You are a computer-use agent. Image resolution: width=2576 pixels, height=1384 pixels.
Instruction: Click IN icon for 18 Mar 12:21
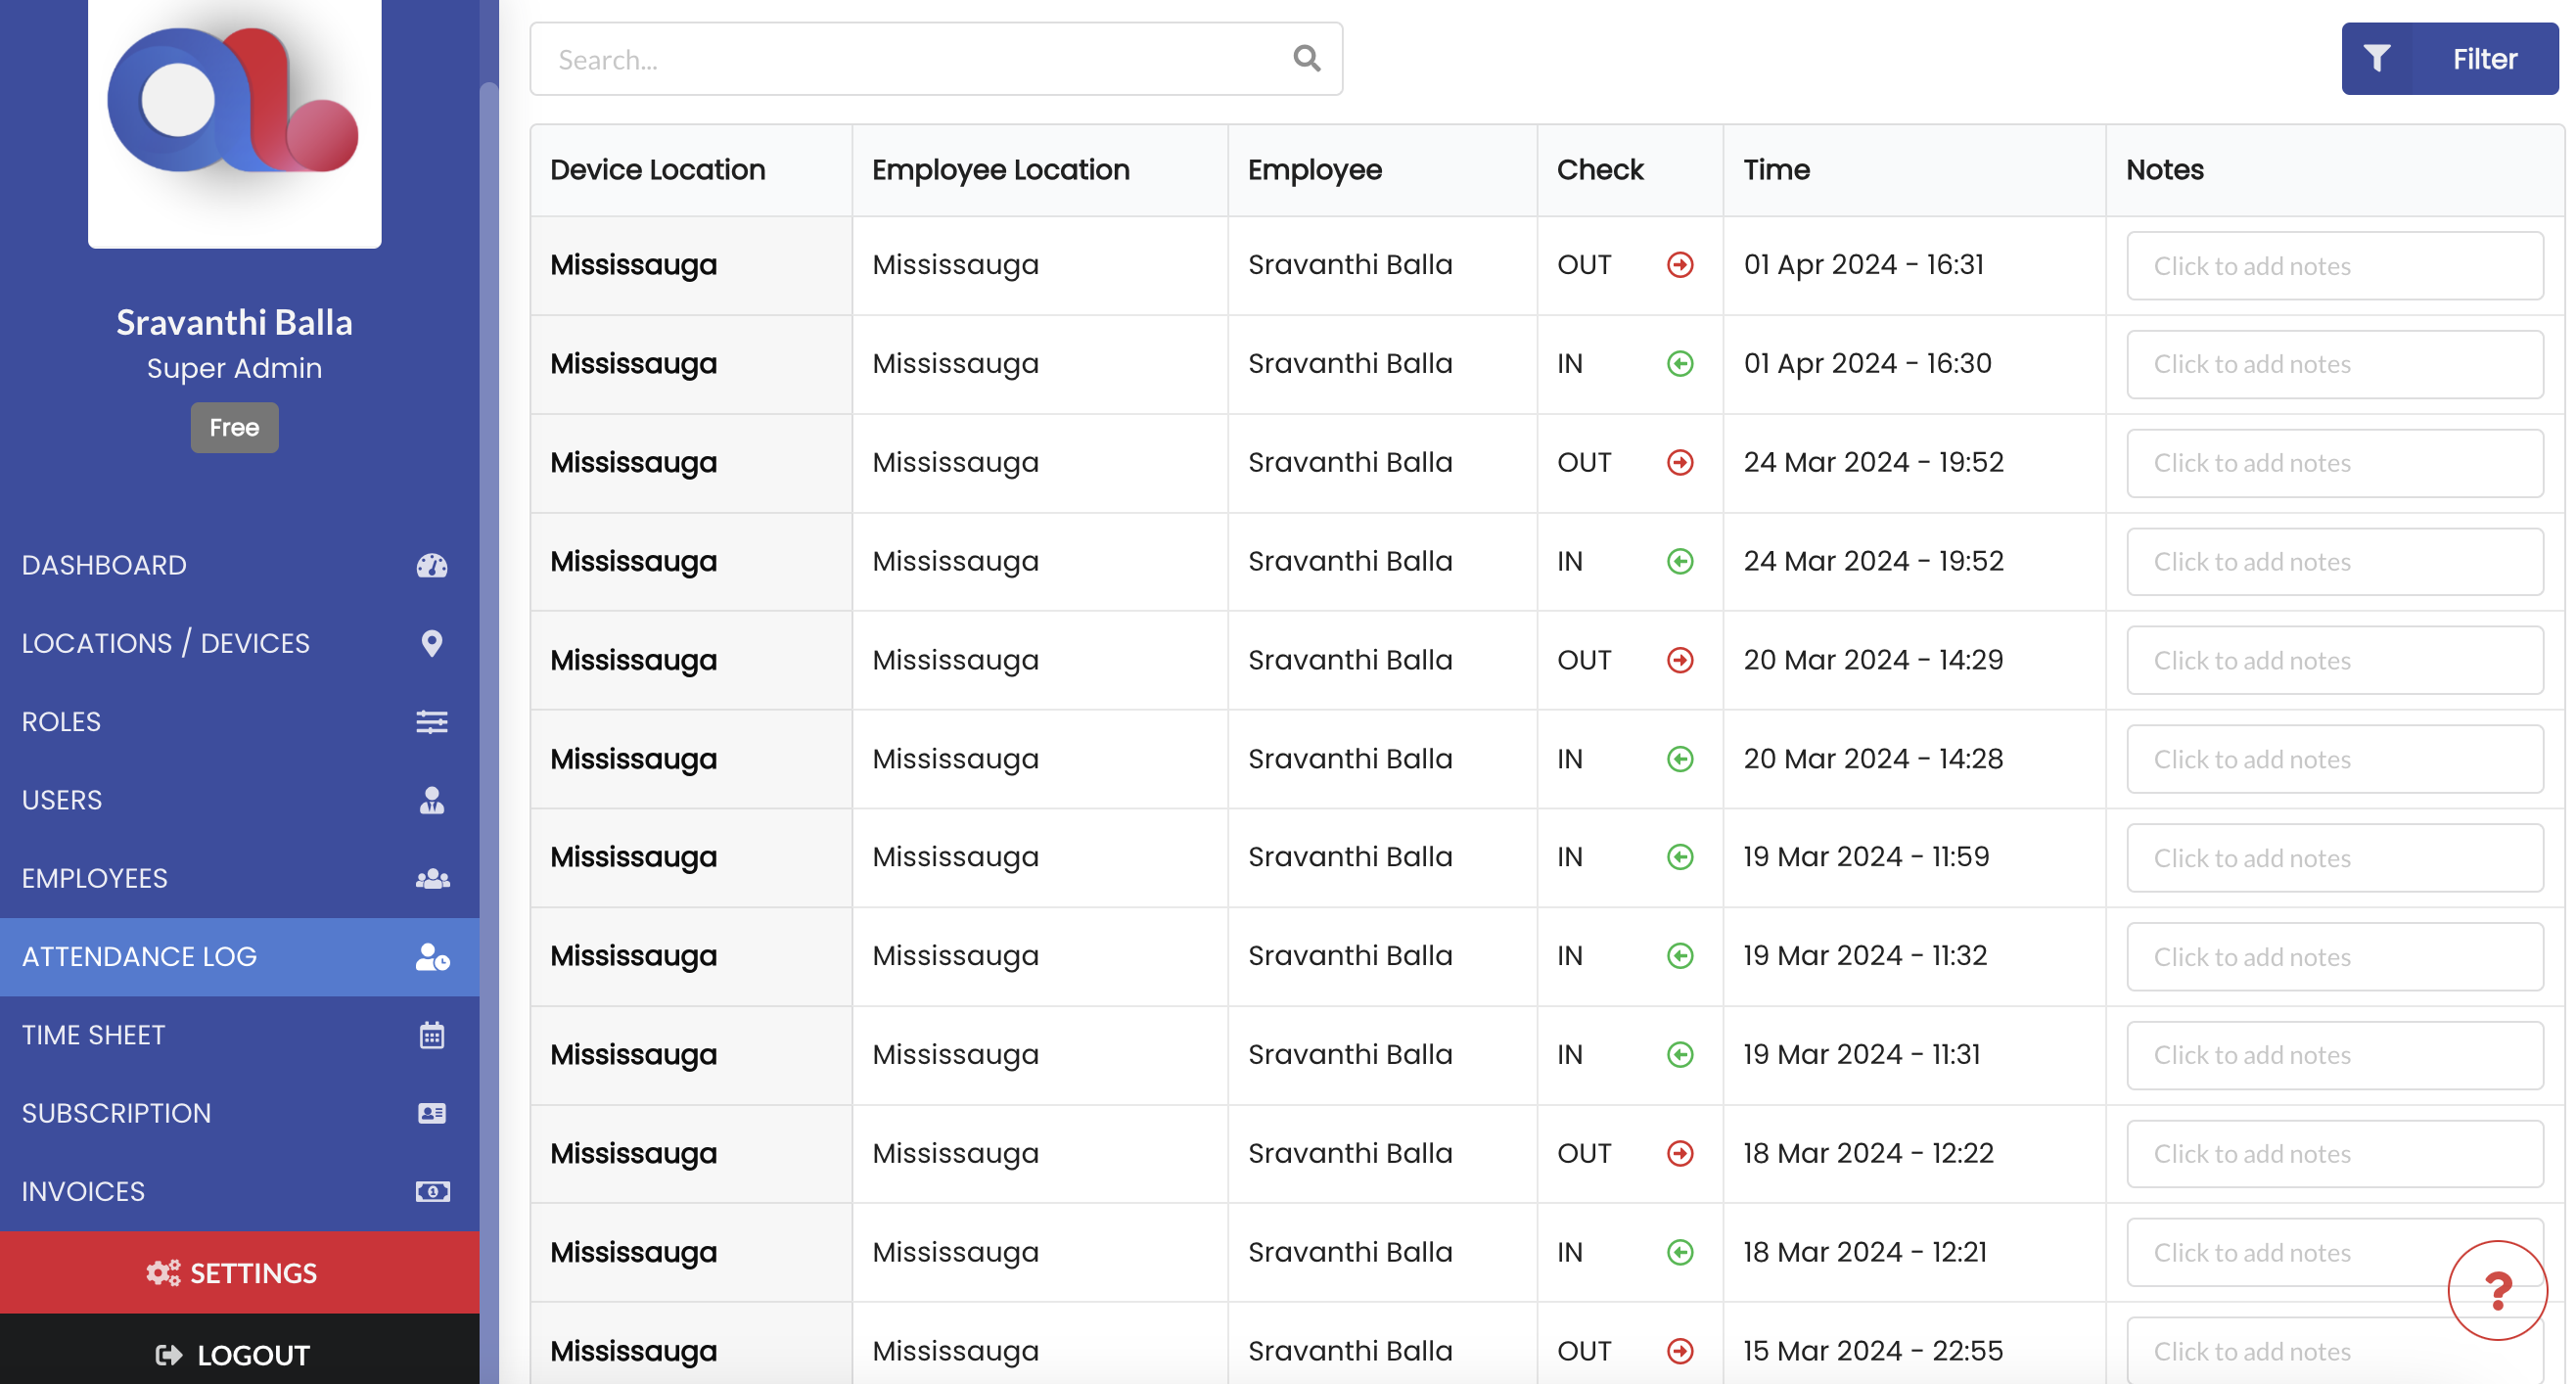[x=1680, y=1253]
